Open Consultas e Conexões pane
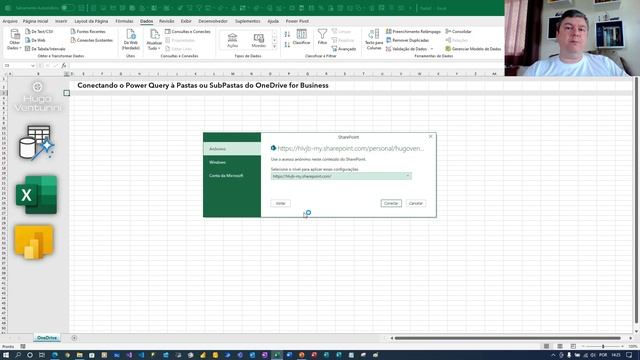640x360 pixels. click(188, 31)
